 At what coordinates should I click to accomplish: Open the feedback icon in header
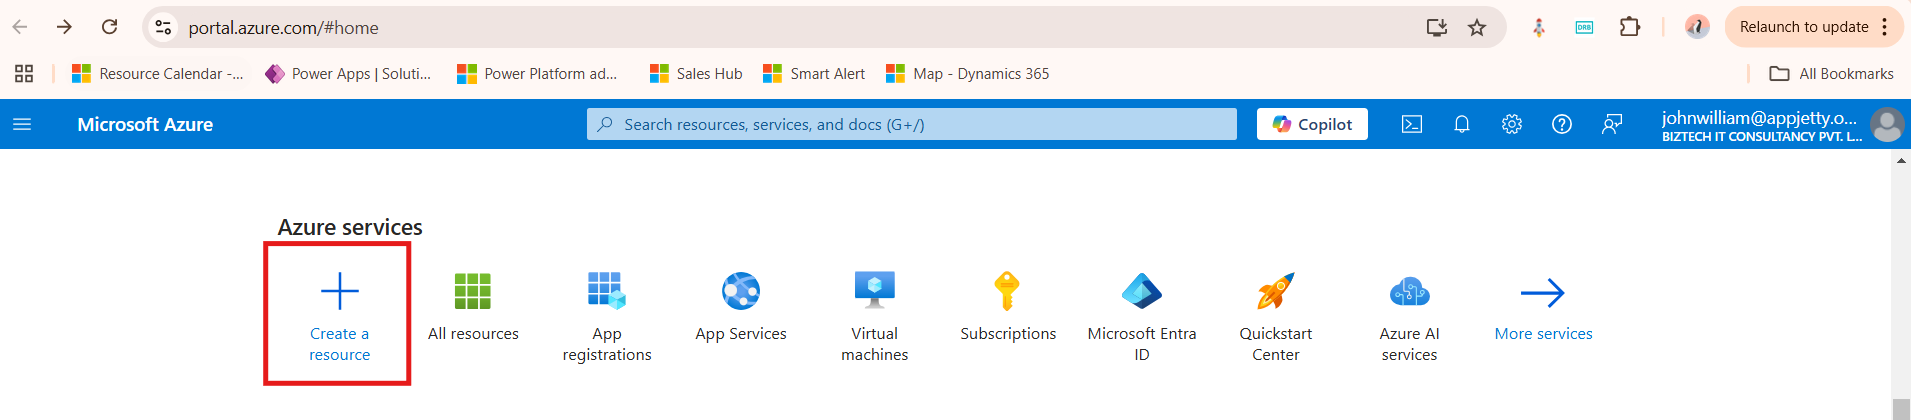1612,124
